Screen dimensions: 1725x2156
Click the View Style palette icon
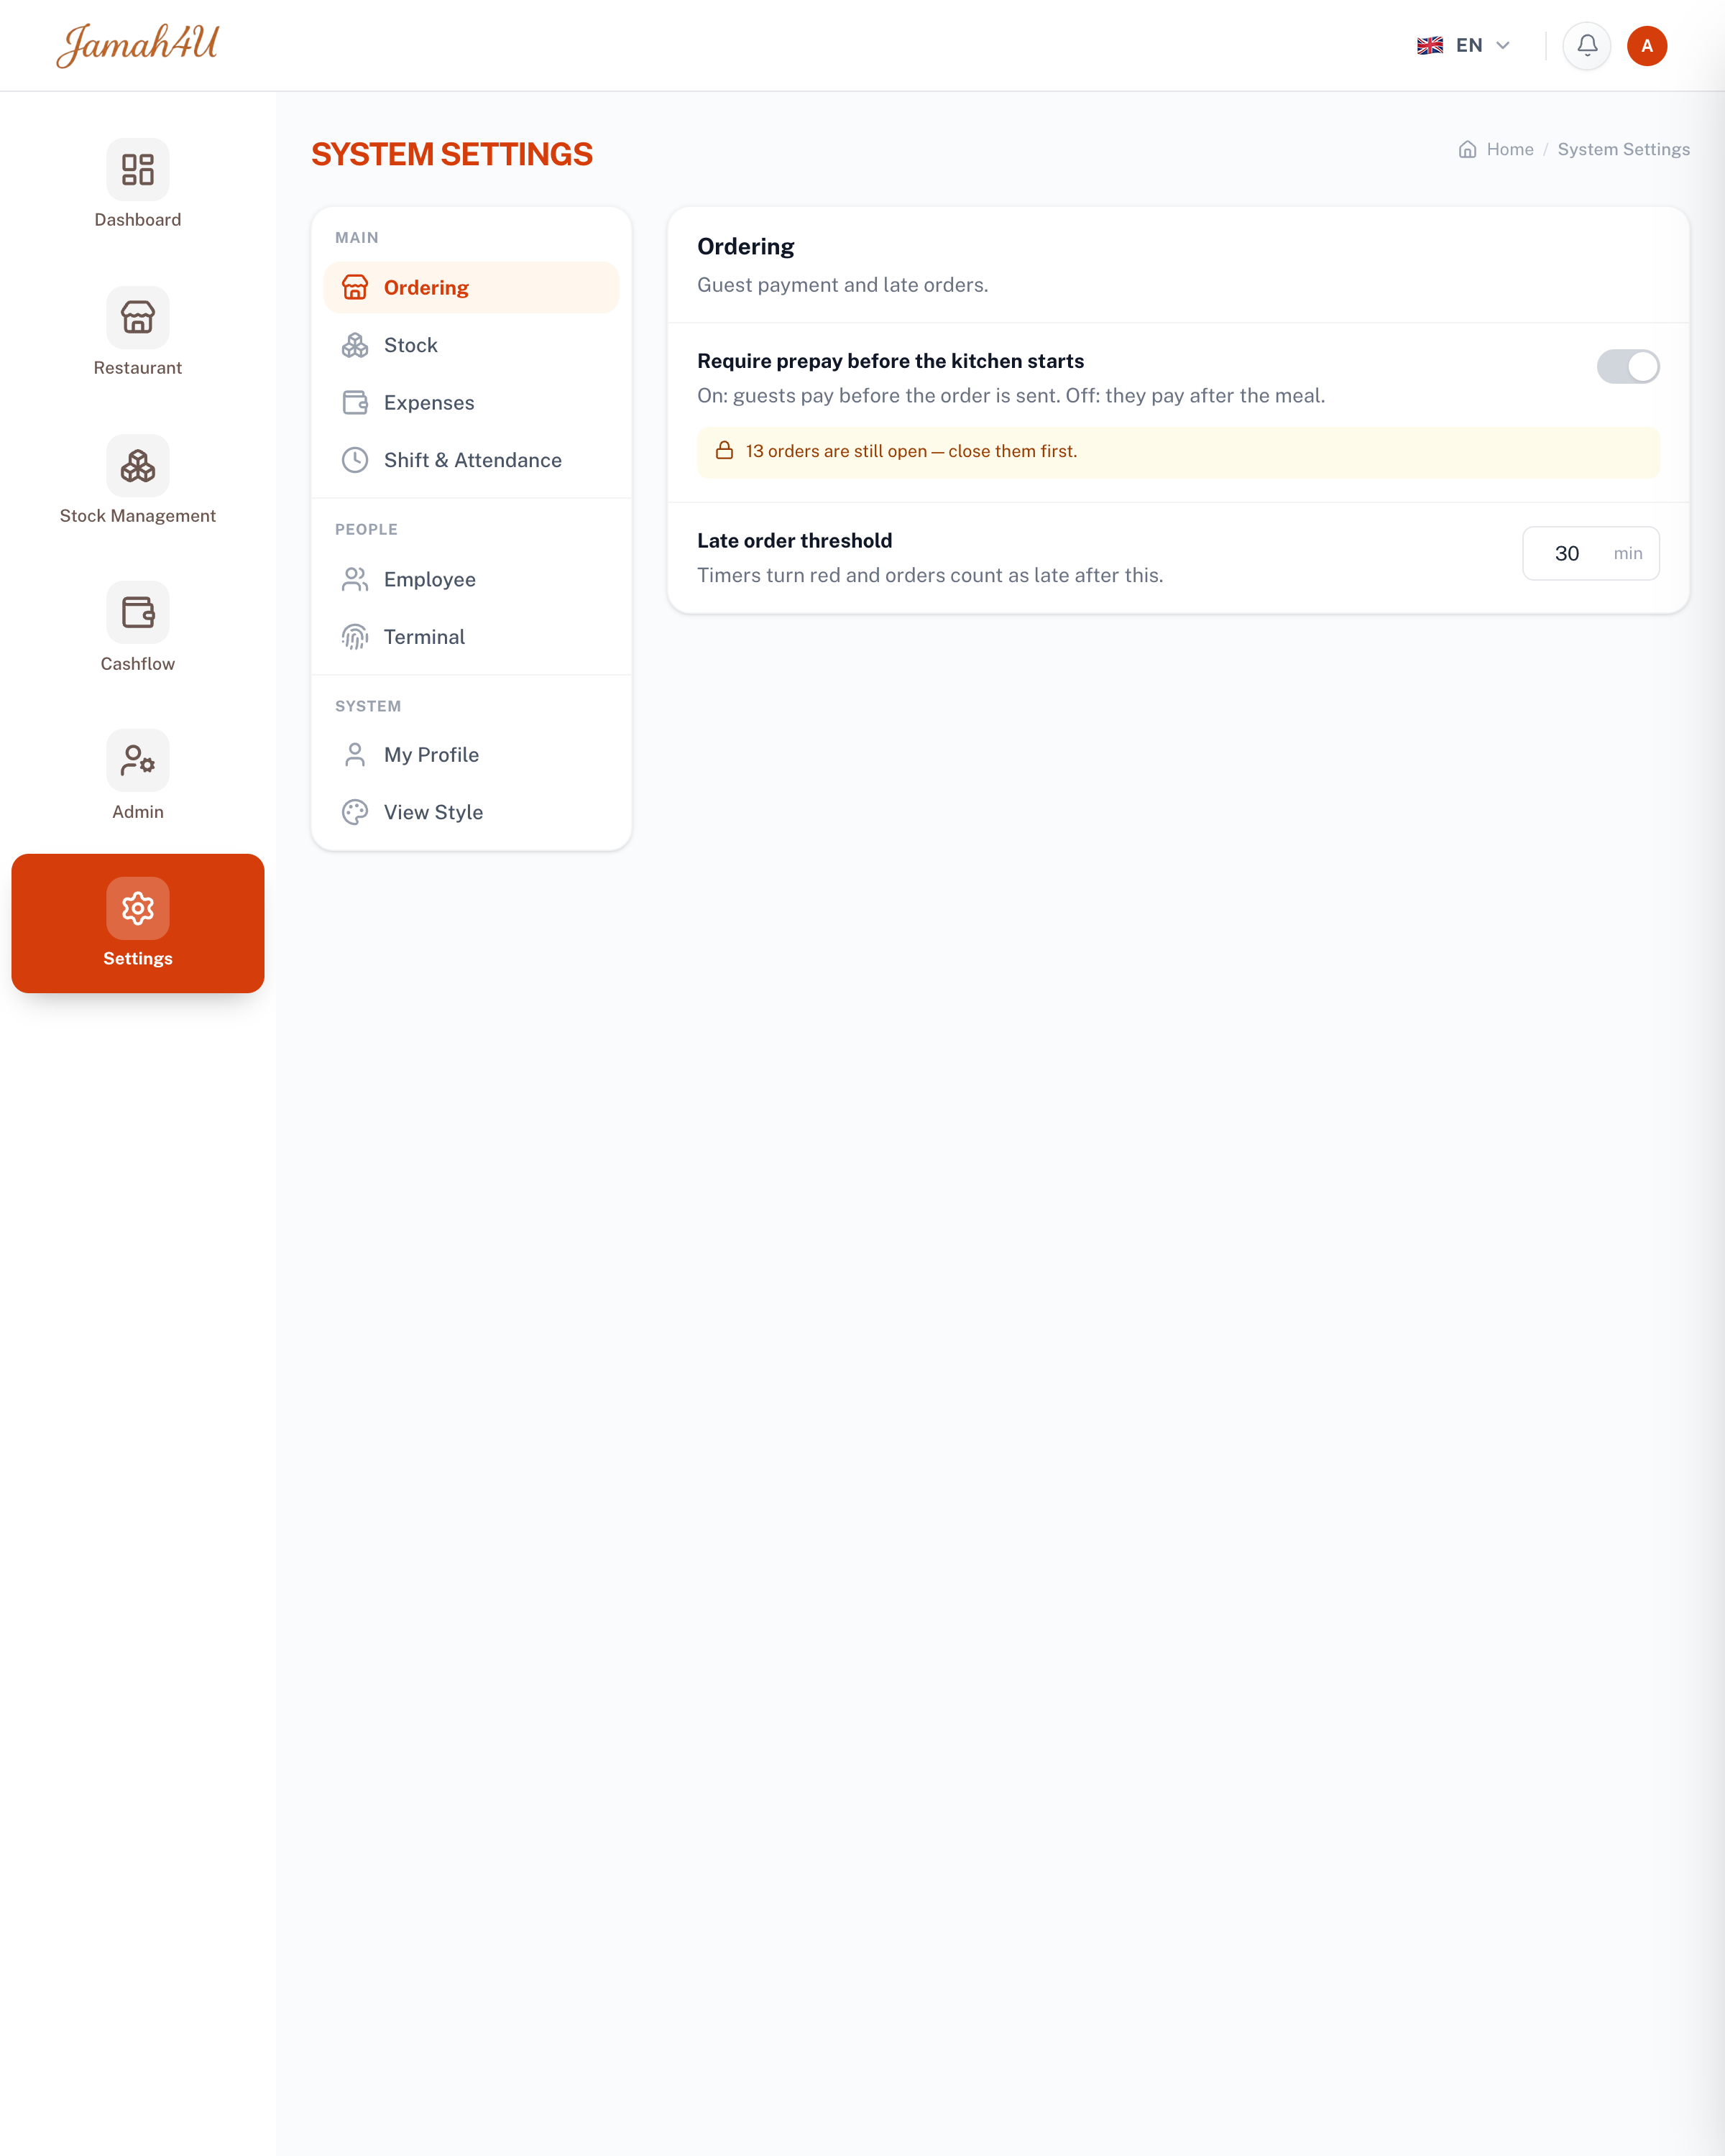click(x=355, y=812)
